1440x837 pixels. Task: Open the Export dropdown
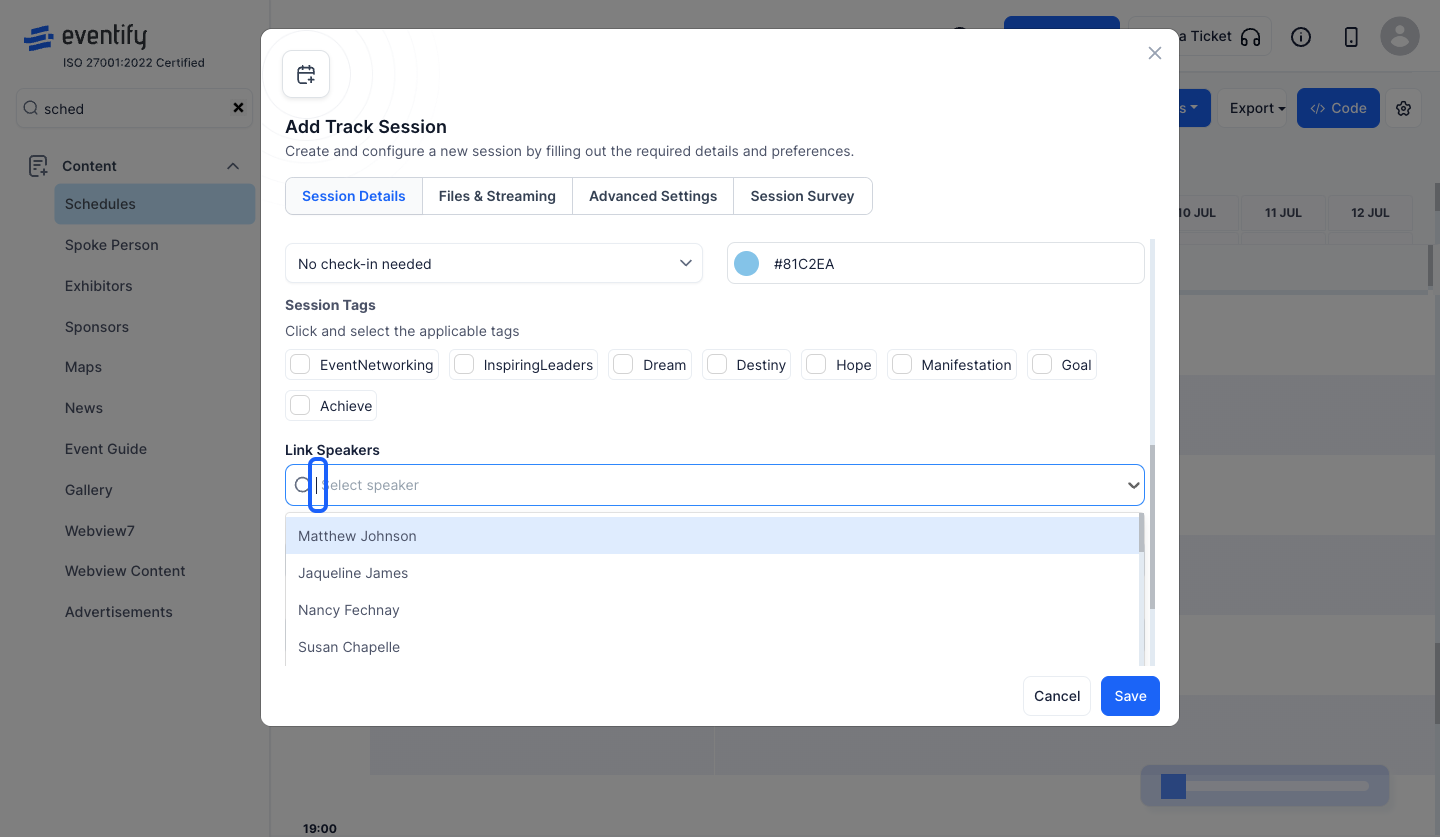coord(1257,108)
